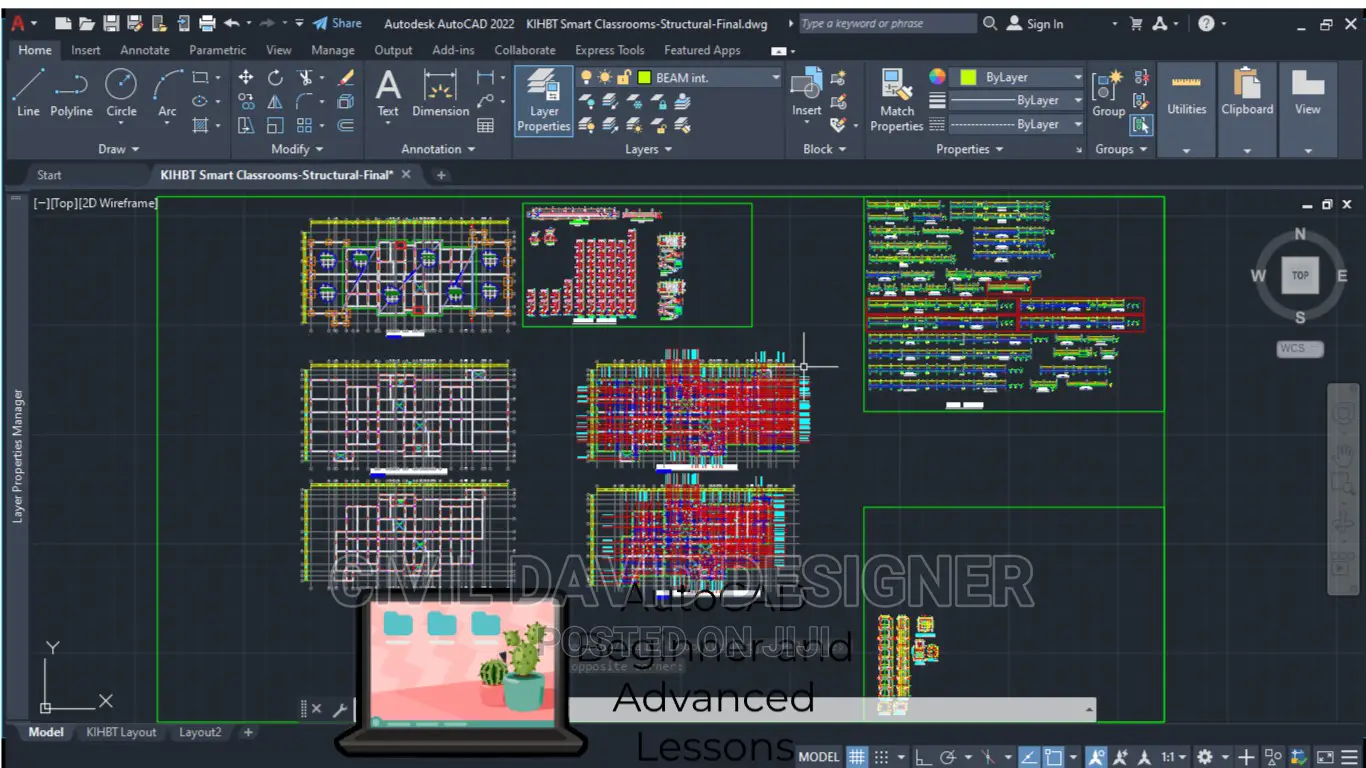Choose the Hatch tool in Draw panel

[200, 125]
